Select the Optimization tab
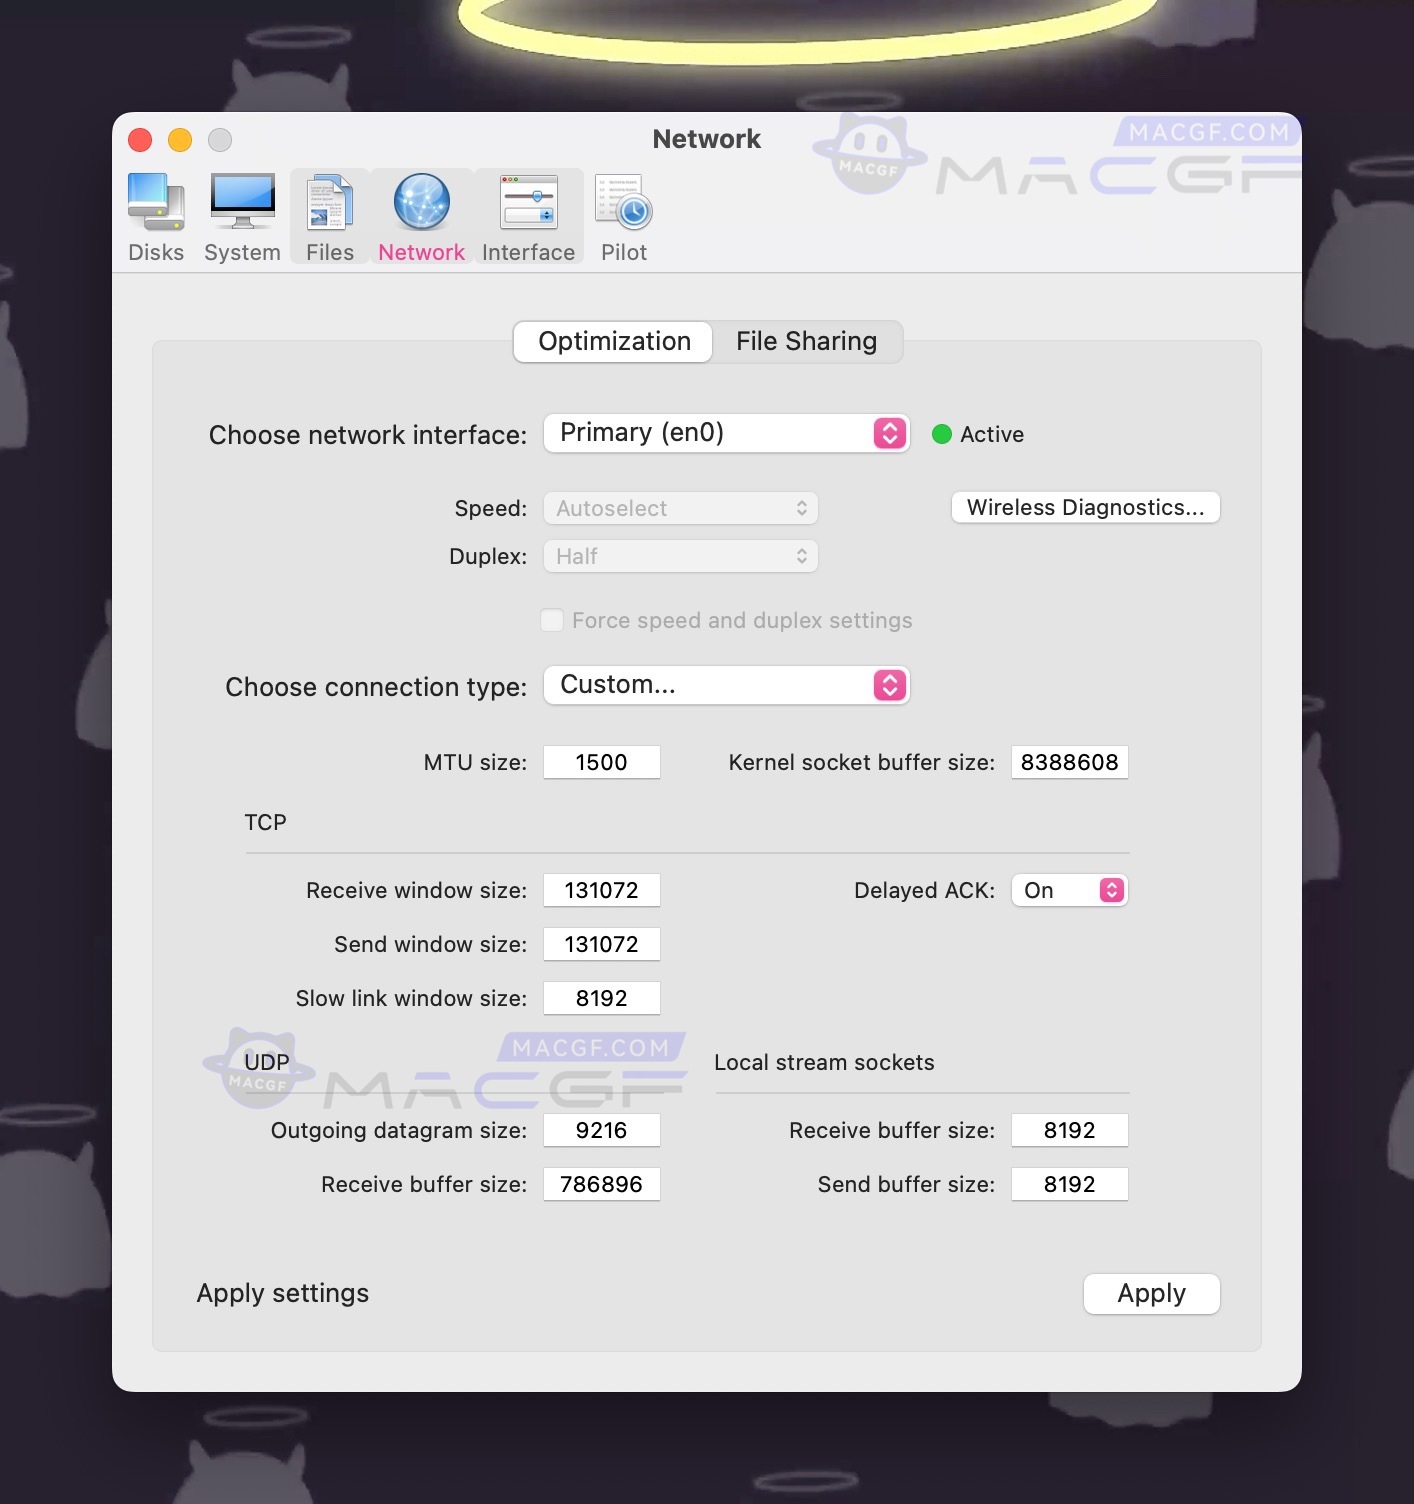Image resolution: width=1414 pixels, height=1504 pixels. coord(612,341)
